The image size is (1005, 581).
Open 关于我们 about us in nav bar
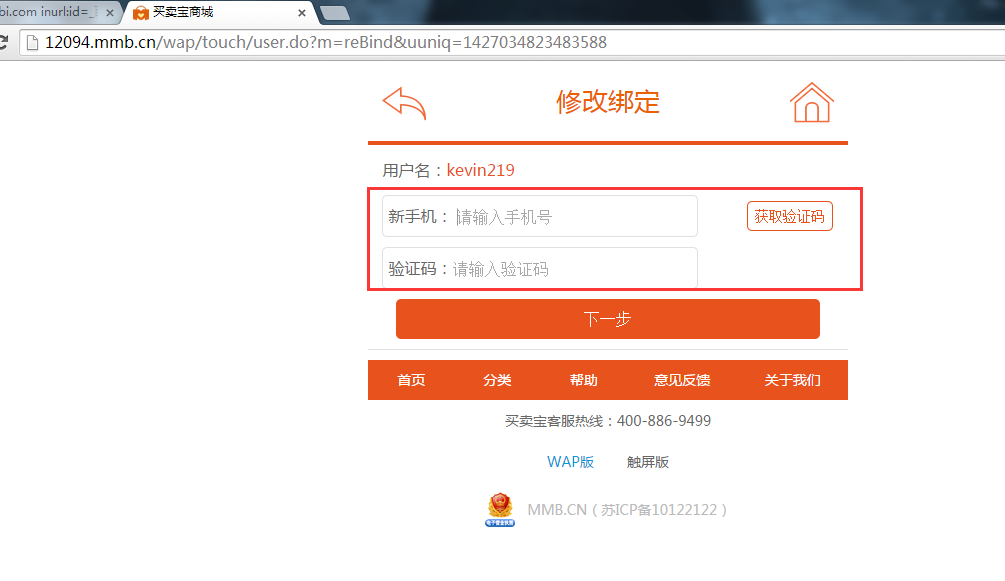(792, 380)
